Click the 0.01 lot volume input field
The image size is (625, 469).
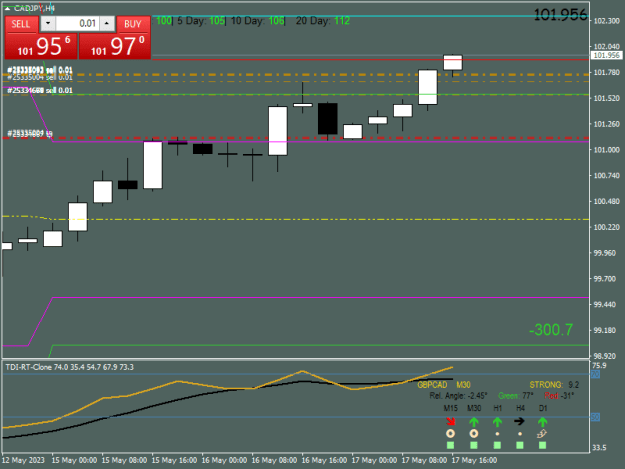click(x=77, y=24)
